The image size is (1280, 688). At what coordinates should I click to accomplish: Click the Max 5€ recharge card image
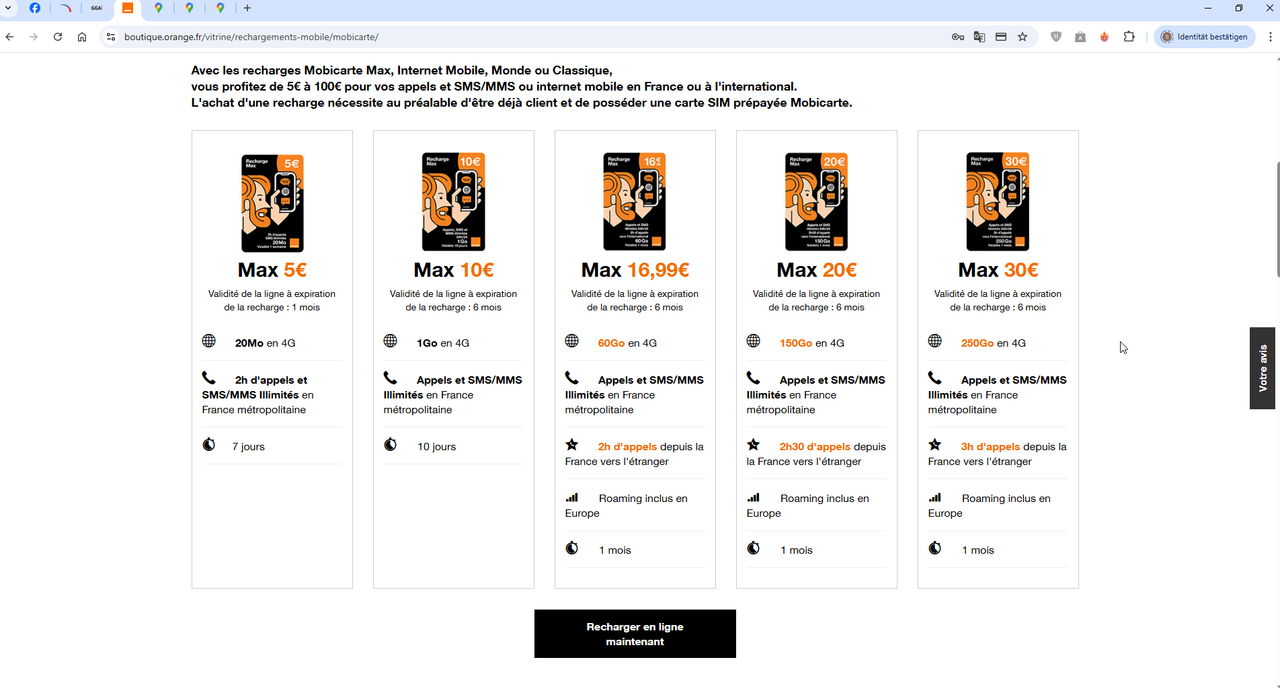tap(272, 203)
